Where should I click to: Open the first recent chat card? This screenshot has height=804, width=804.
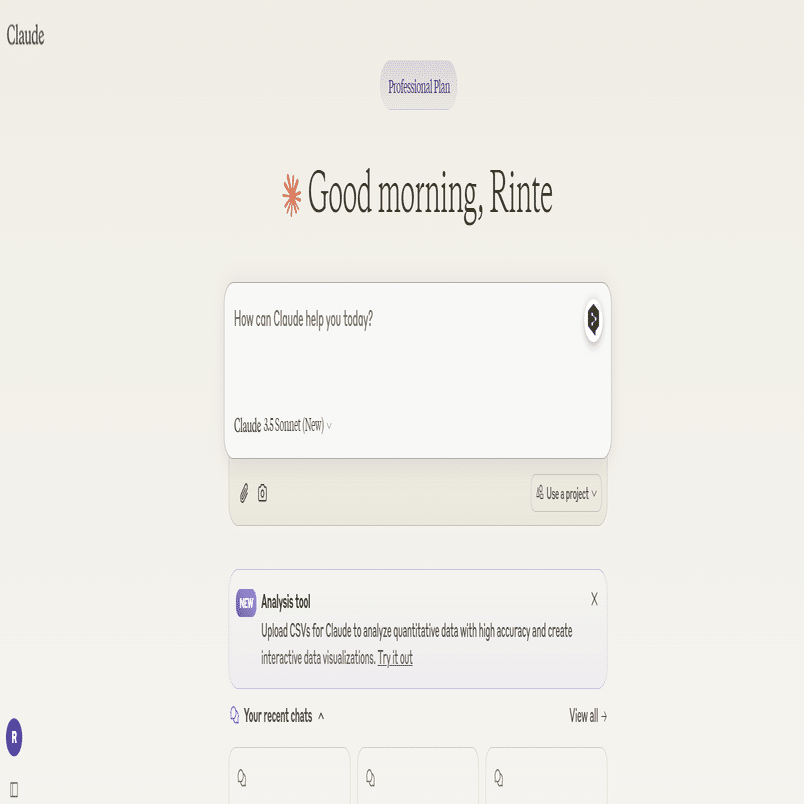(x=289, y=775)
